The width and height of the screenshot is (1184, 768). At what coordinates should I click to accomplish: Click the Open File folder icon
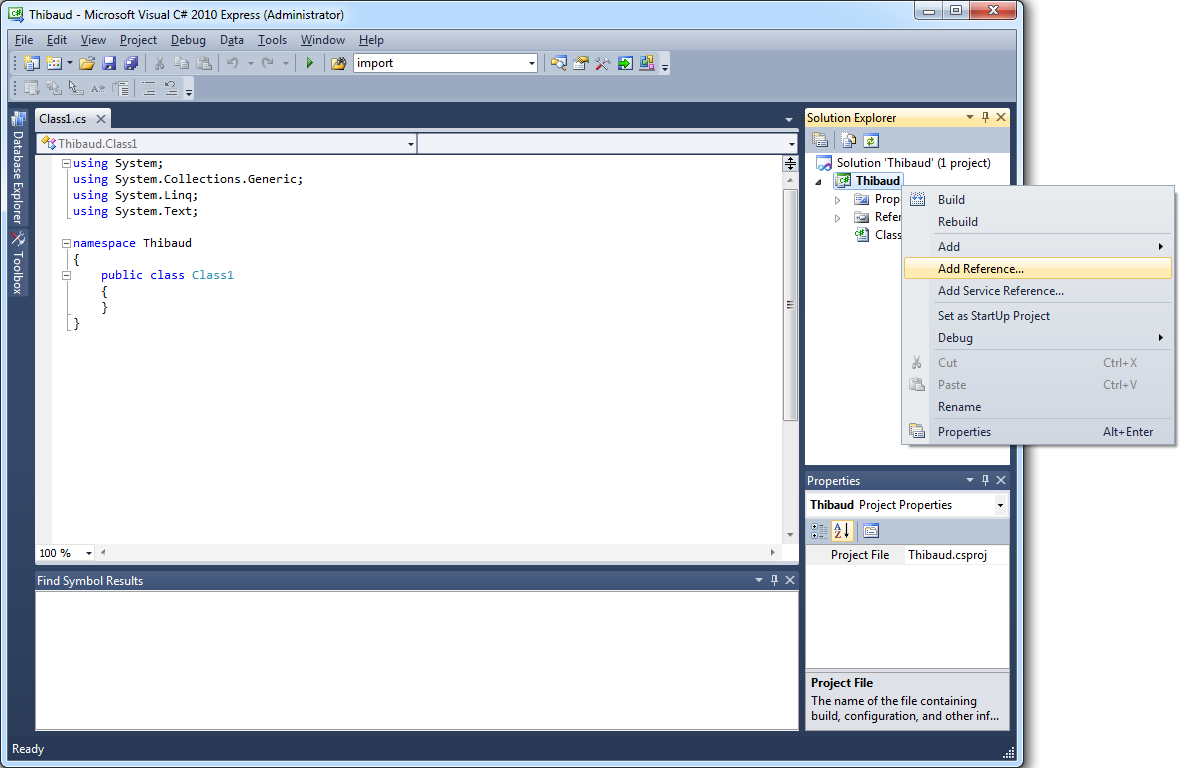point(87,63)
